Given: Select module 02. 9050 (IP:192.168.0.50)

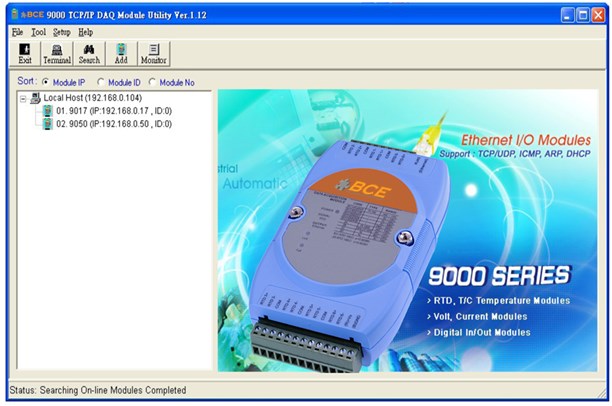Looking at the screenshot, I should (114, 124).
